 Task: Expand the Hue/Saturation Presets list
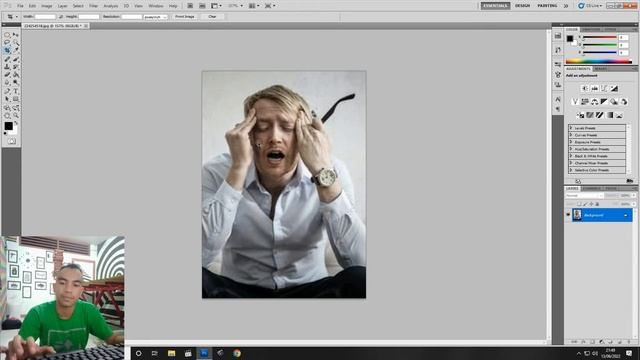click(x=571, y=149)
